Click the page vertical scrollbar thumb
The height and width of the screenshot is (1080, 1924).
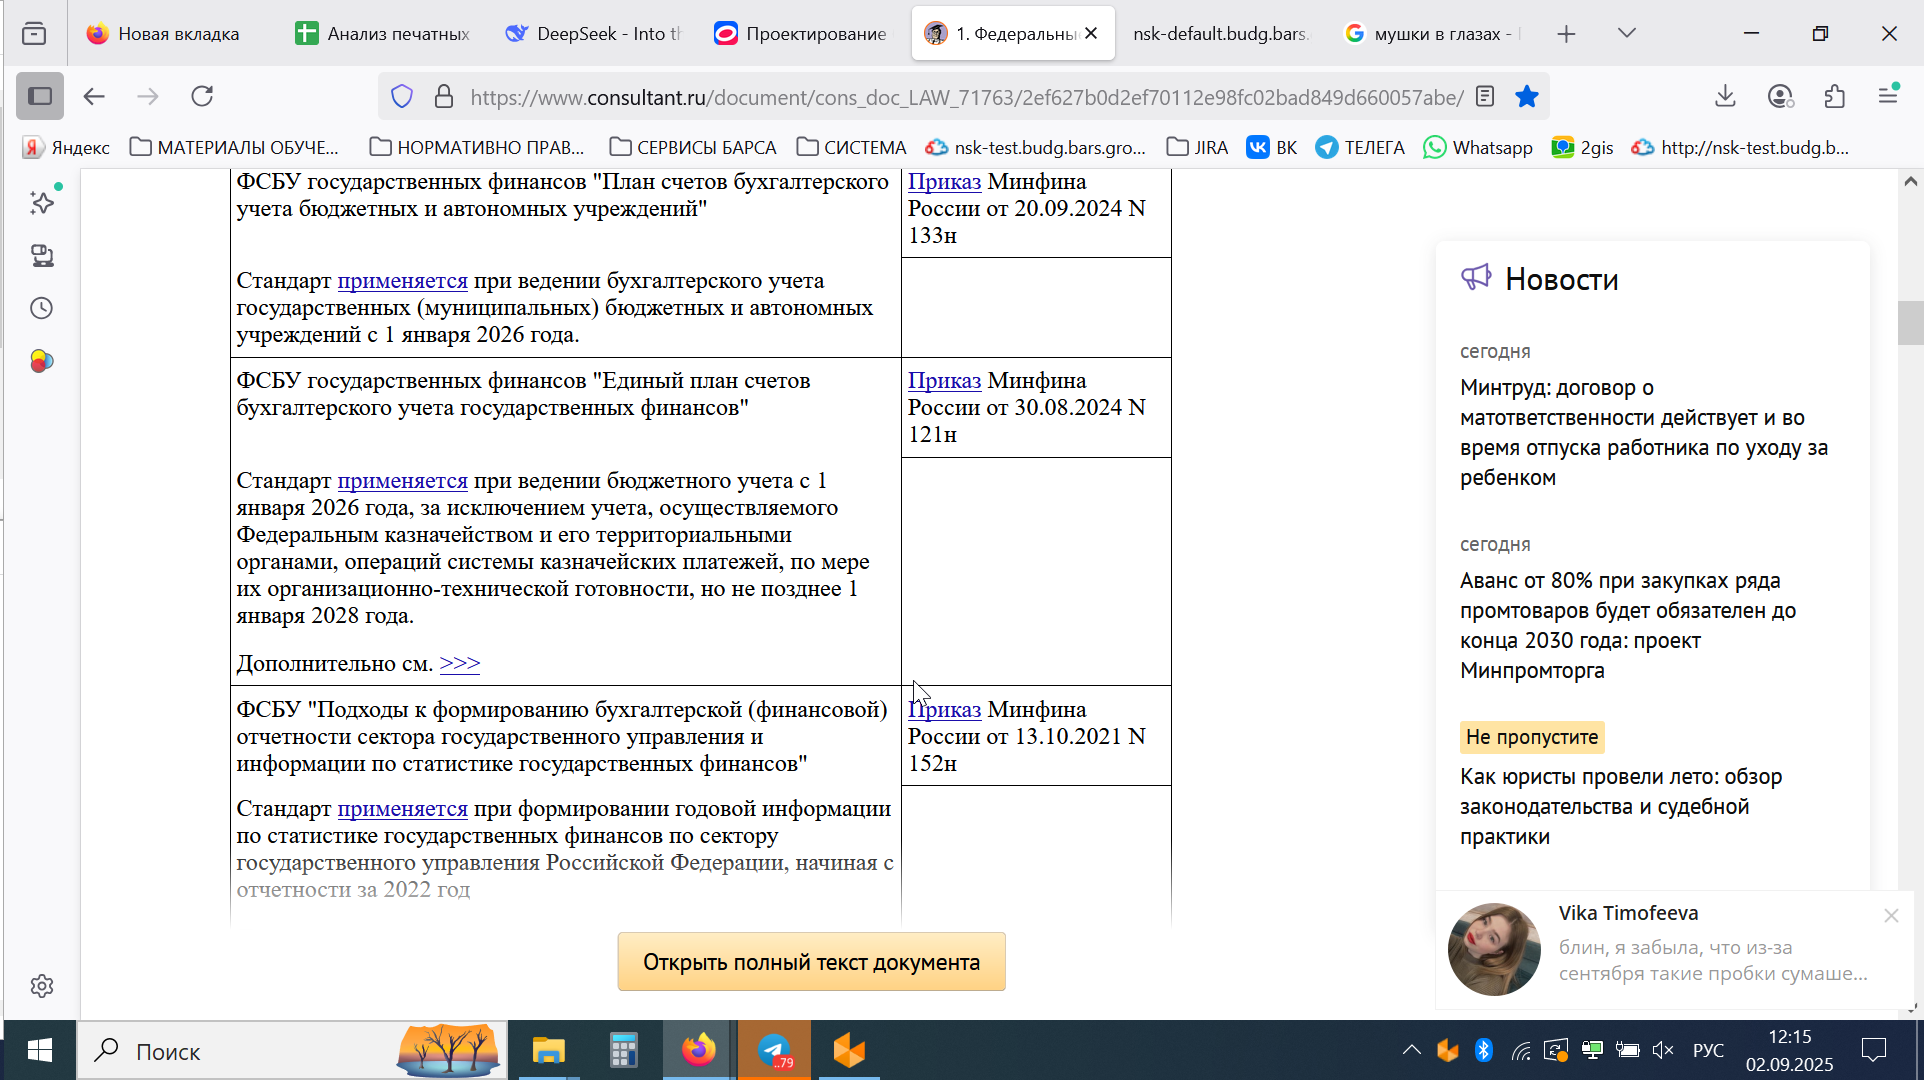click(x=1910, y=322)
